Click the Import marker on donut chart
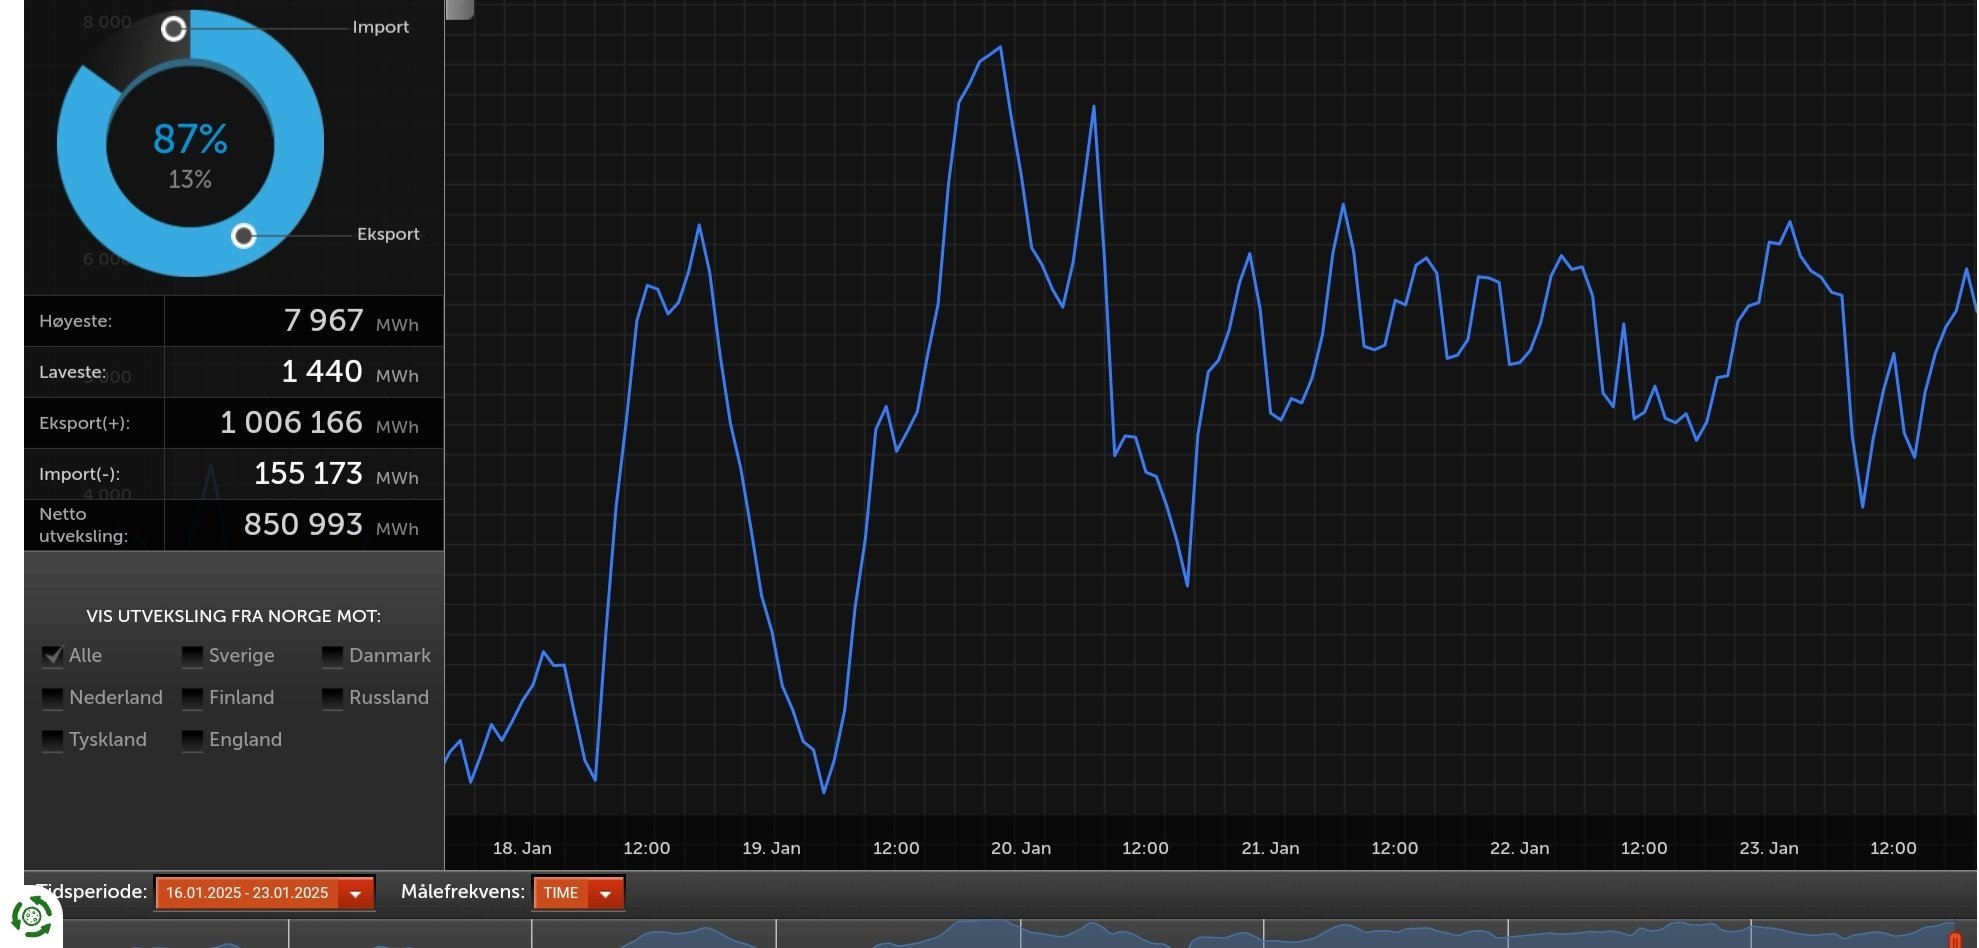Image resolution: width=1979 pixels, height=948 pixels. click(x=174, y=29)
